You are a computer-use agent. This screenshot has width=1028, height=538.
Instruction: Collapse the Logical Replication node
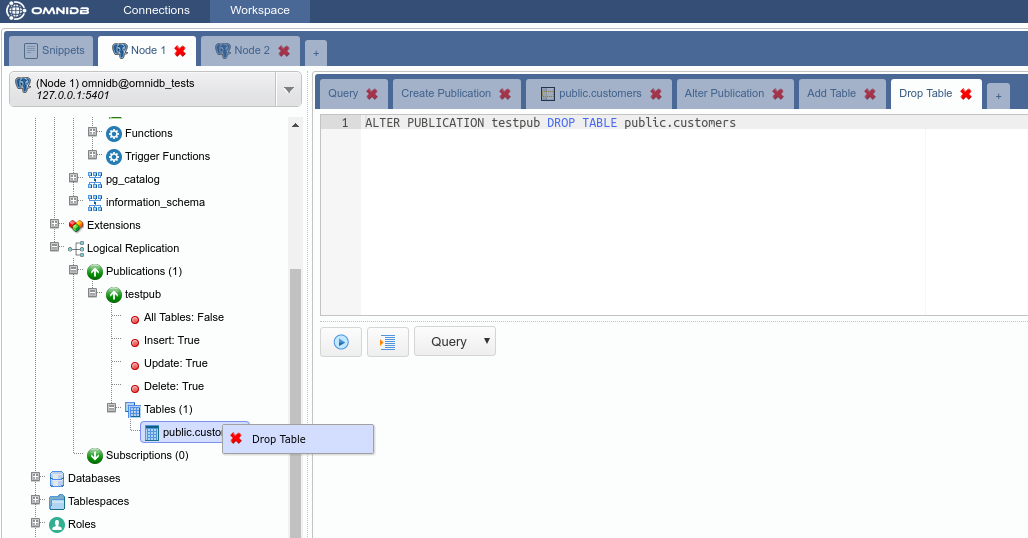55,248
